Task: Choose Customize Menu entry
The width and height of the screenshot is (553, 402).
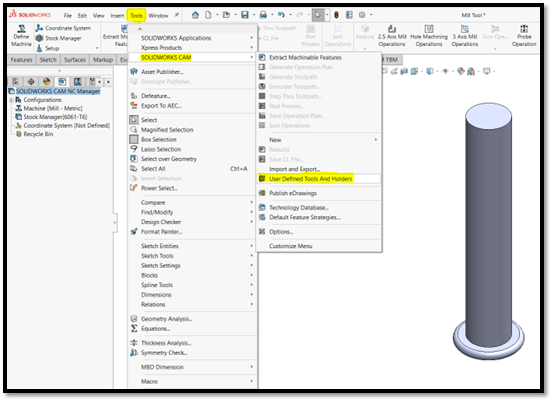Action: coord(319,246)
